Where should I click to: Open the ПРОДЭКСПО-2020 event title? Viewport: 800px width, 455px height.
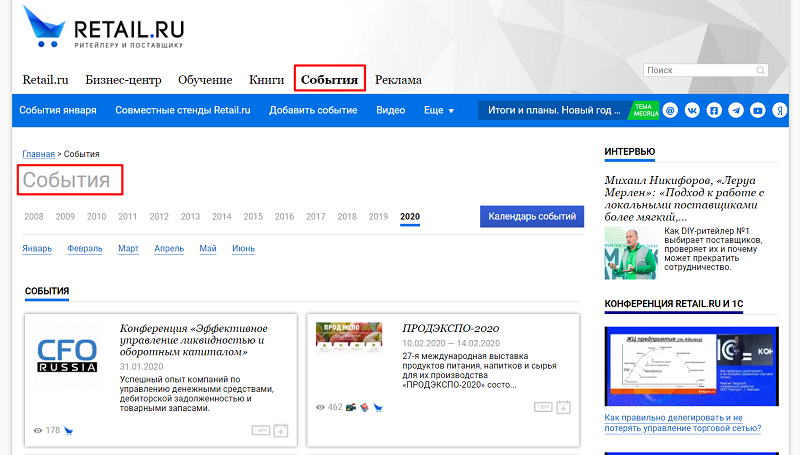pyautogui.click(x=451, y=328)
